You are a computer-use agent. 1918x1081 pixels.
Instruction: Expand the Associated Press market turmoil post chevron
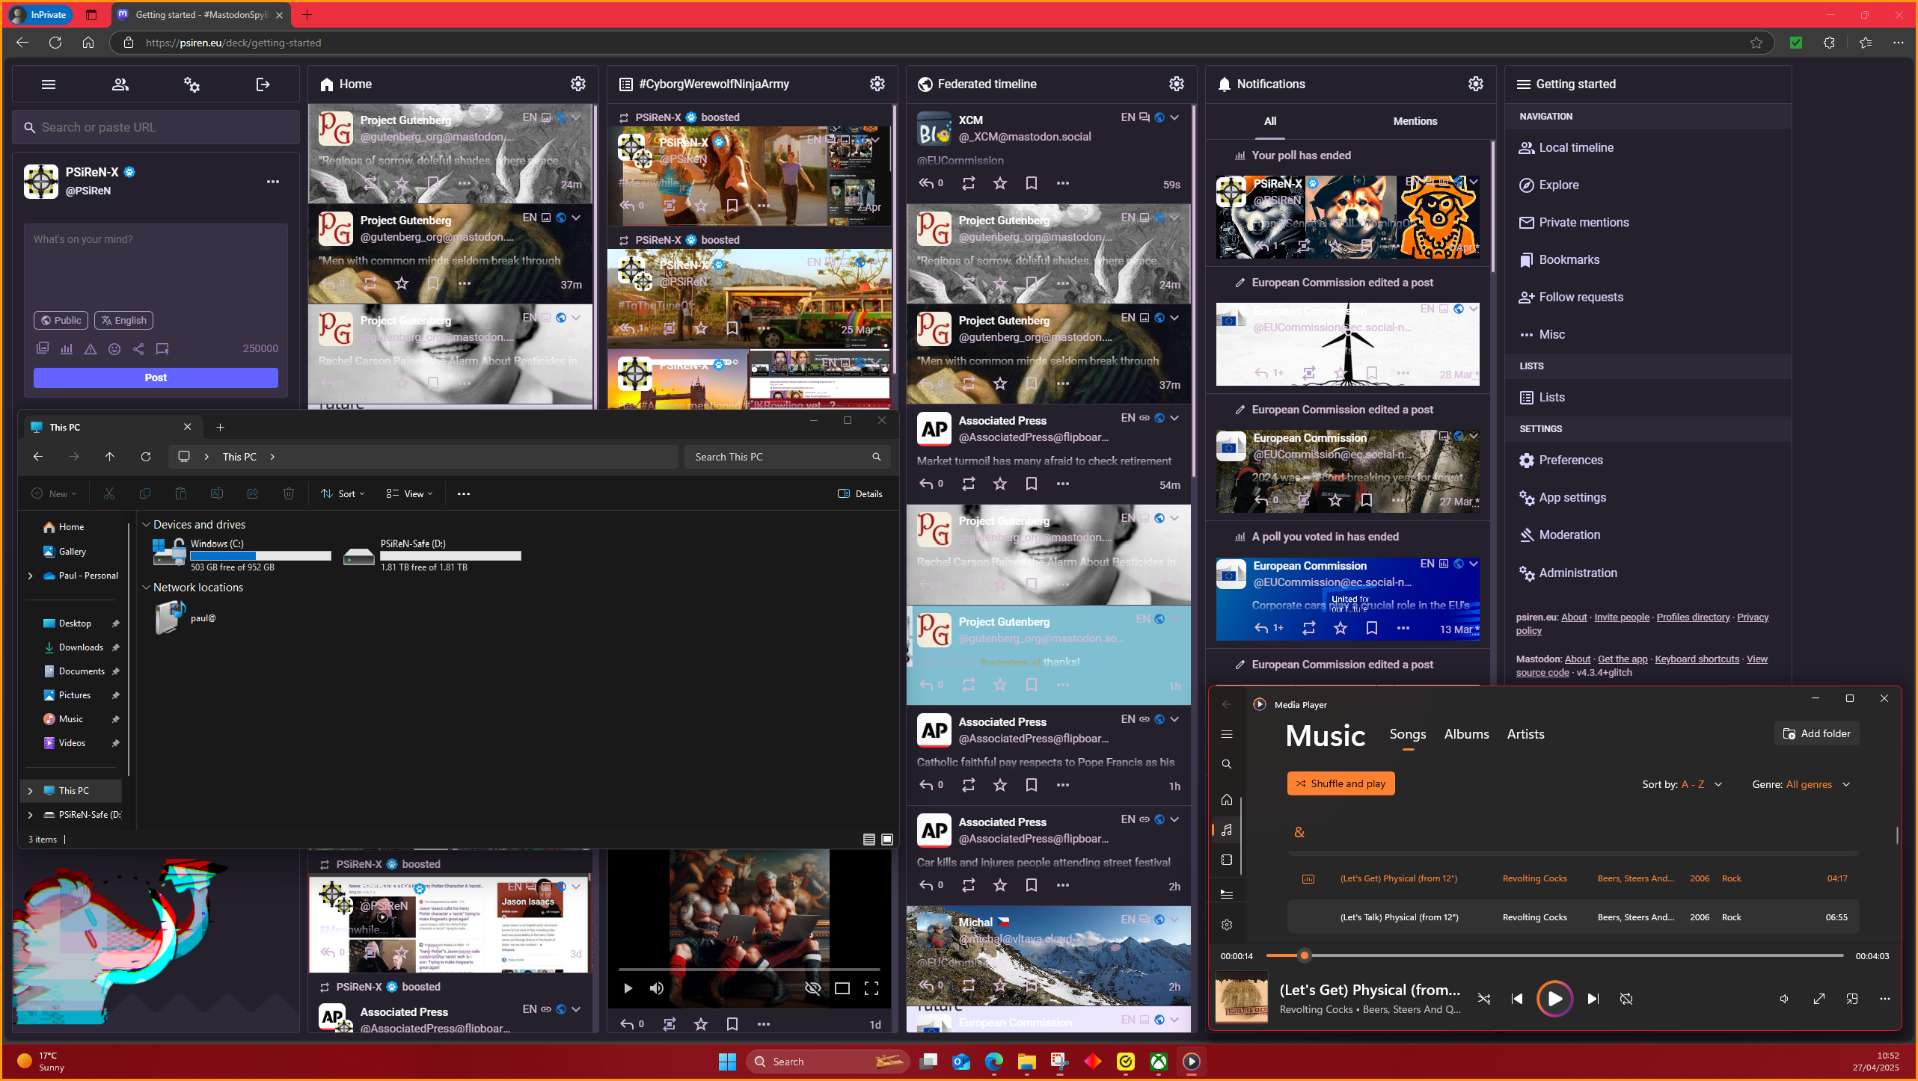[x=1175, y=418]
